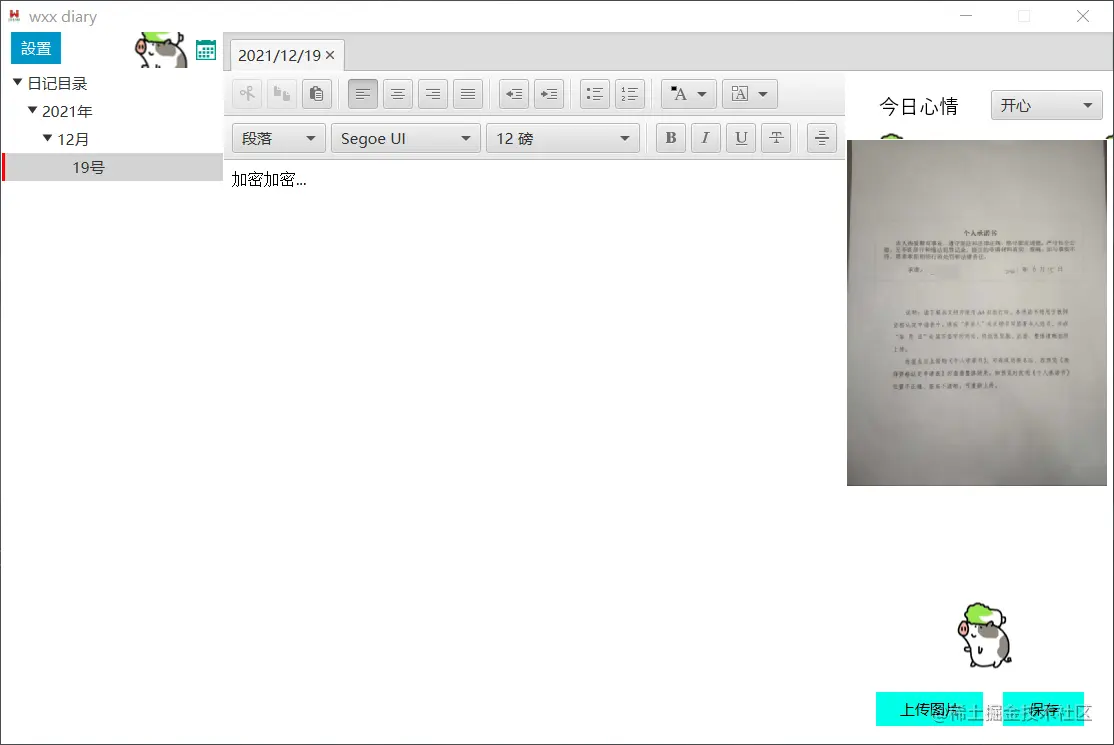1114x745 pixels.
Task: Click the 設置 settings button
Action: (x=36, y=48)
